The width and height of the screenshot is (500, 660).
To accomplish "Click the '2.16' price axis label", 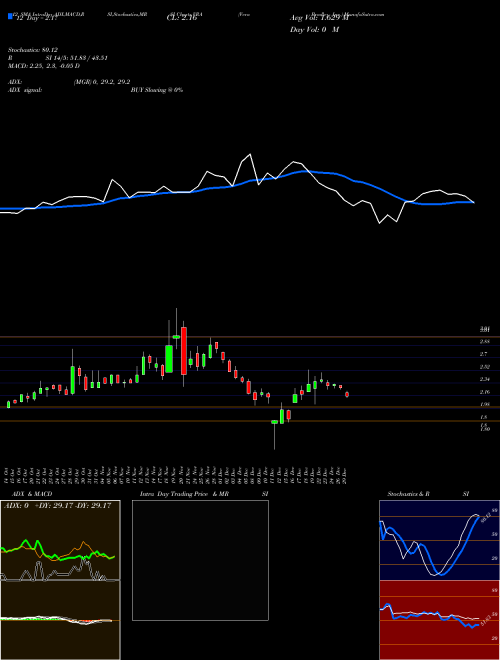I will click(x=485, y=392).
